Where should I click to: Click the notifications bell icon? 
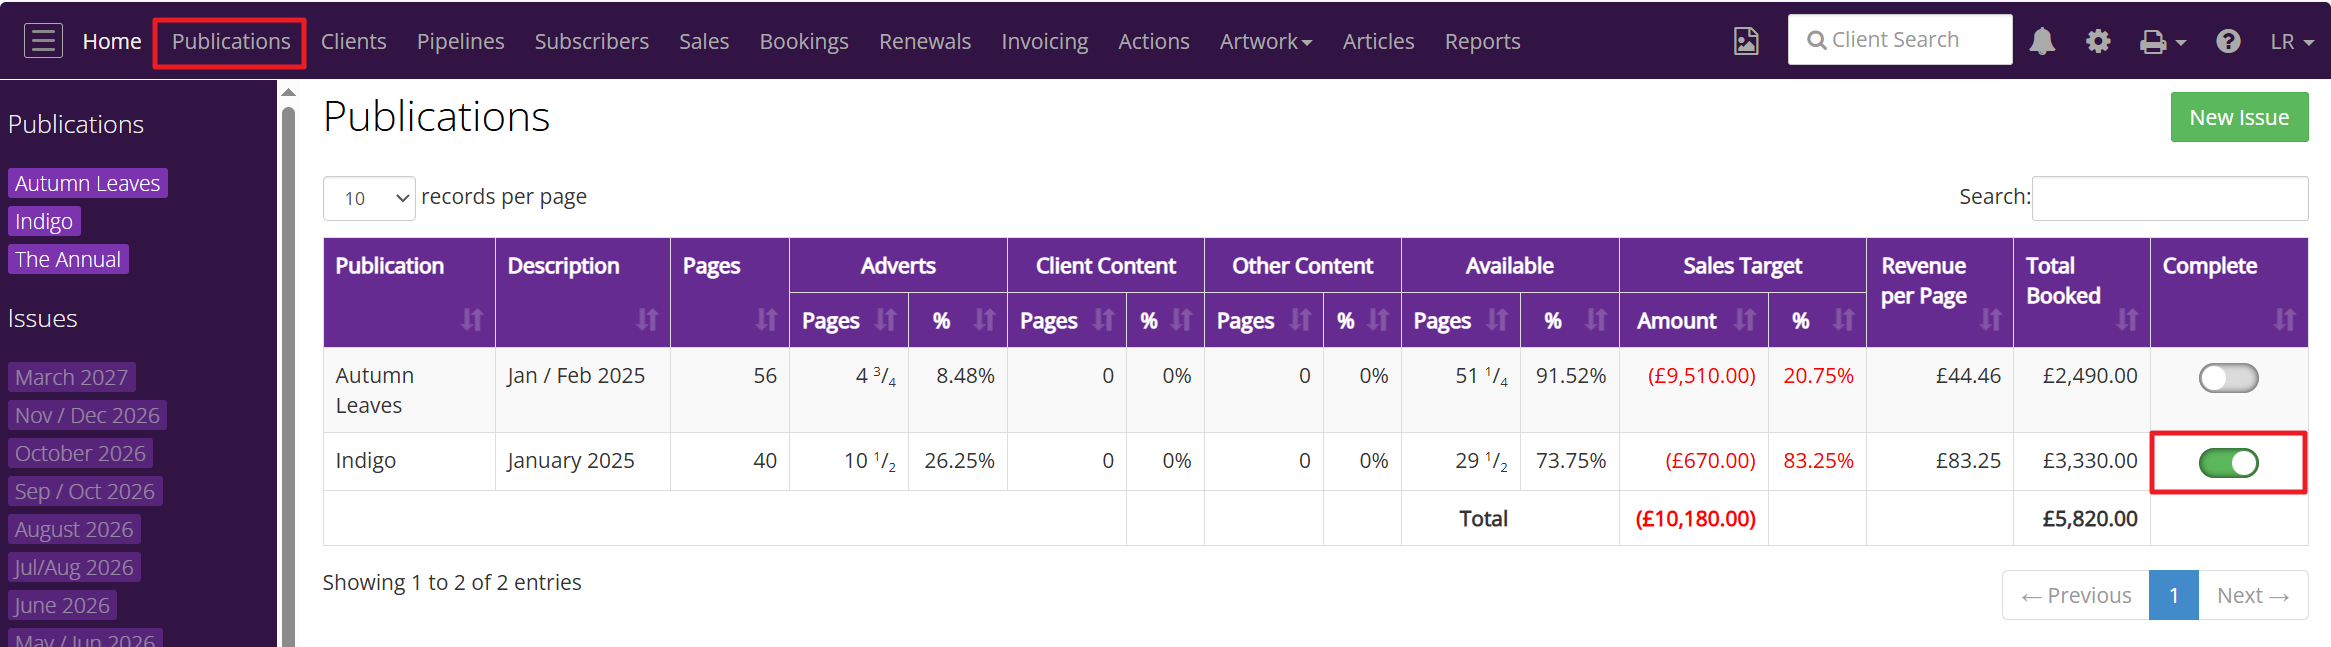(2042, 41)
